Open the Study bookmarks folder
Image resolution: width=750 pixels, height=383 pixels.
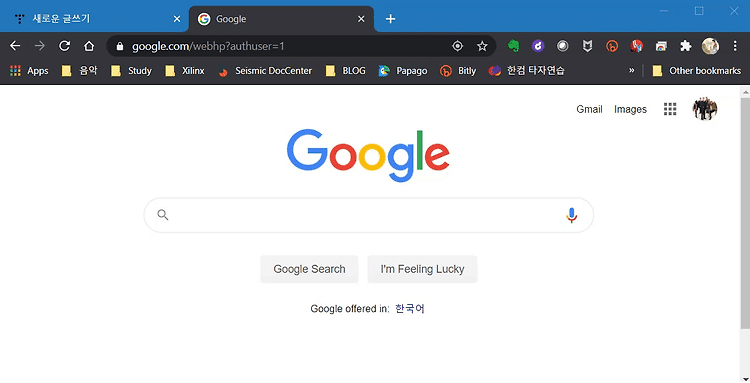click(131, 71)
